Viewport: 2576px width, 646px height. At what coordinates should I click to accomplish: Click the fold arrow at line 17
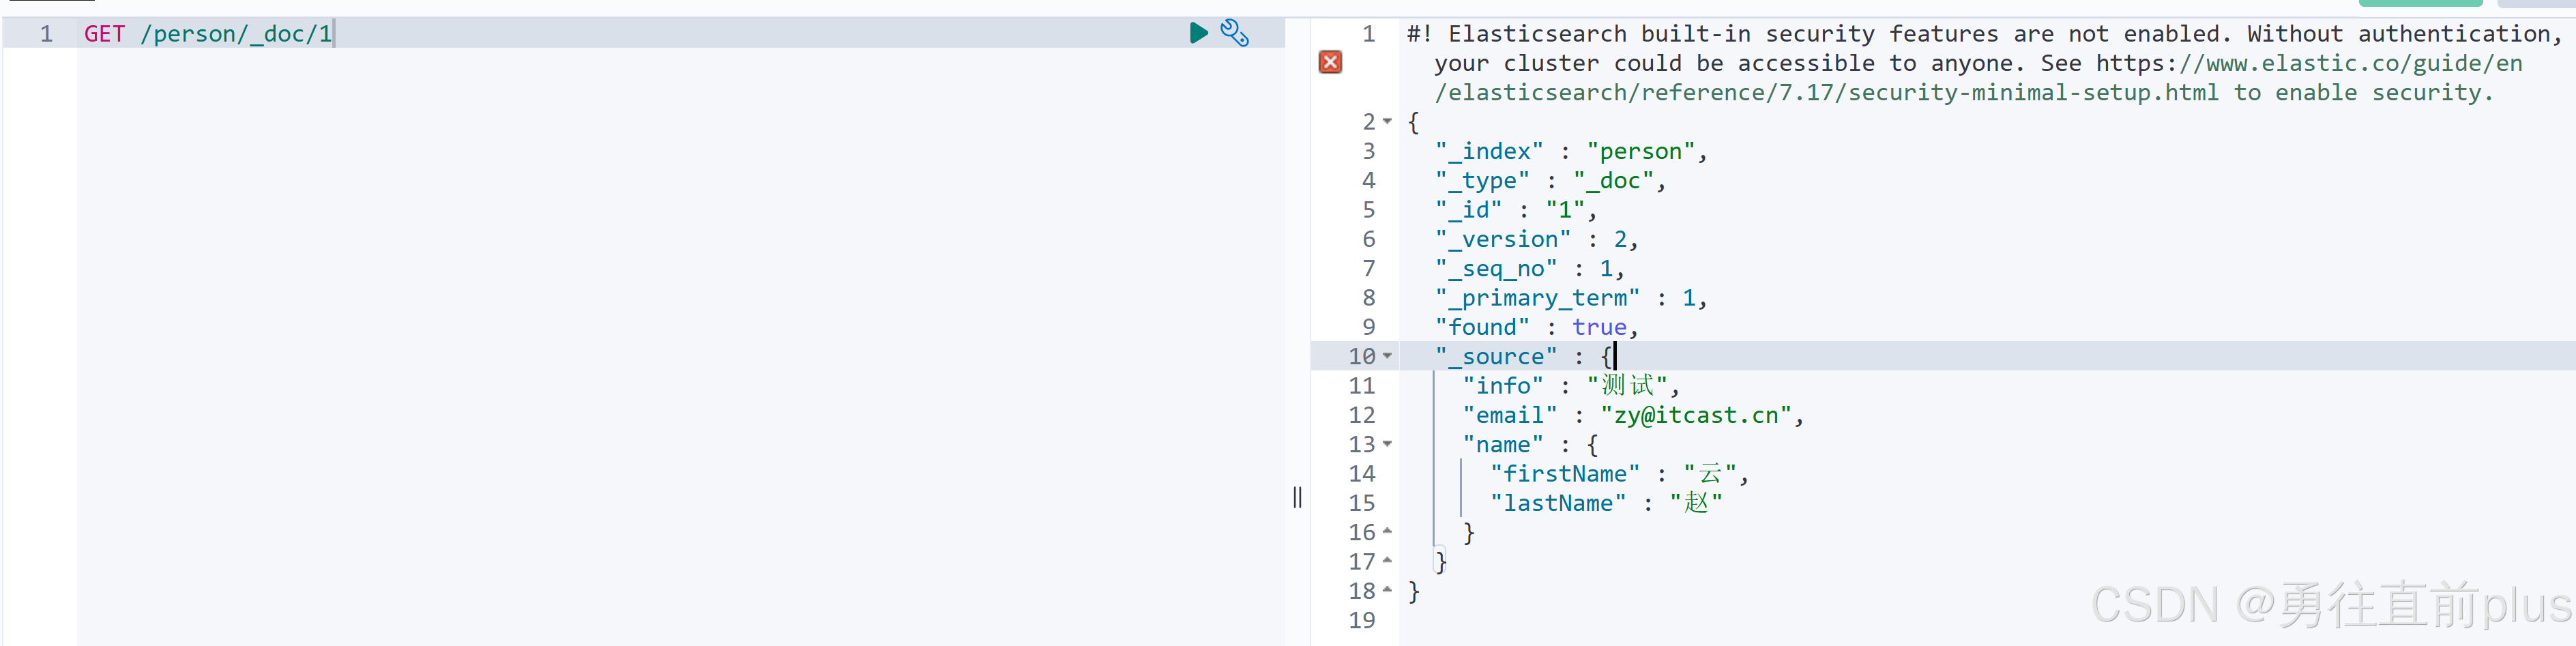pos(1388,561)
